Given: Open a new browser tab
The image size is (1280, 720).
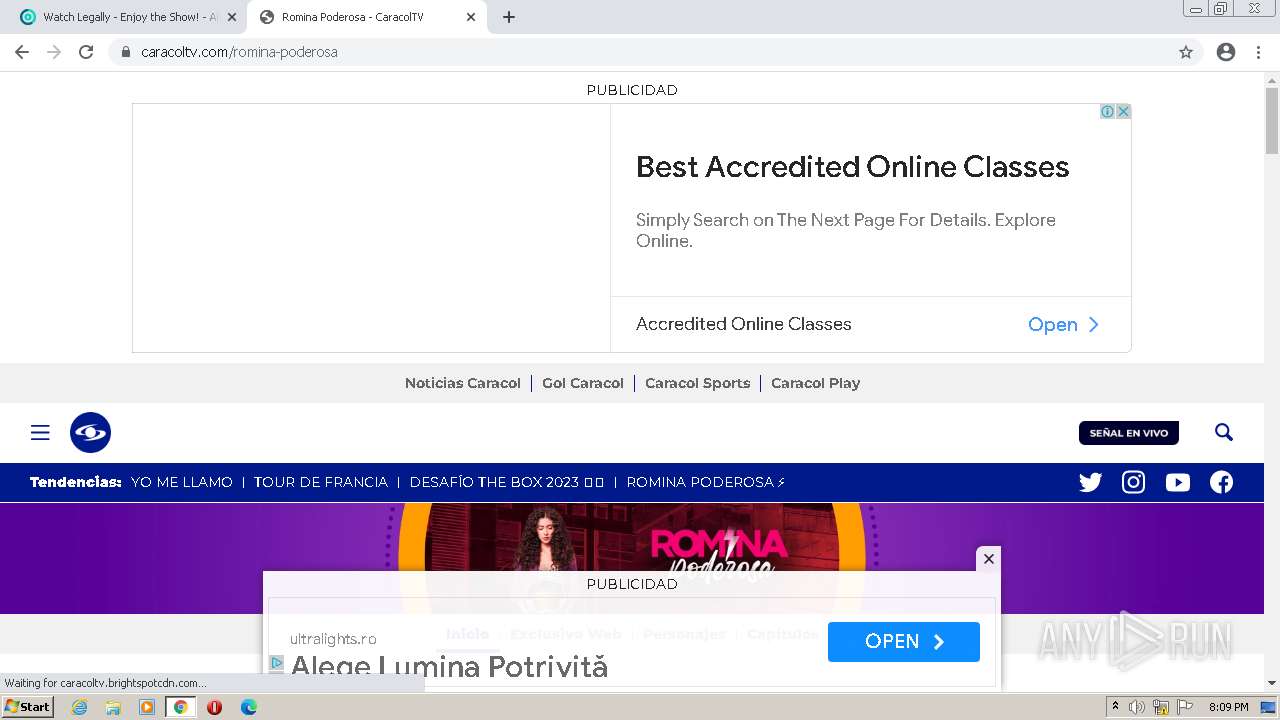Looking at the screenshot, I should point(509,17).
